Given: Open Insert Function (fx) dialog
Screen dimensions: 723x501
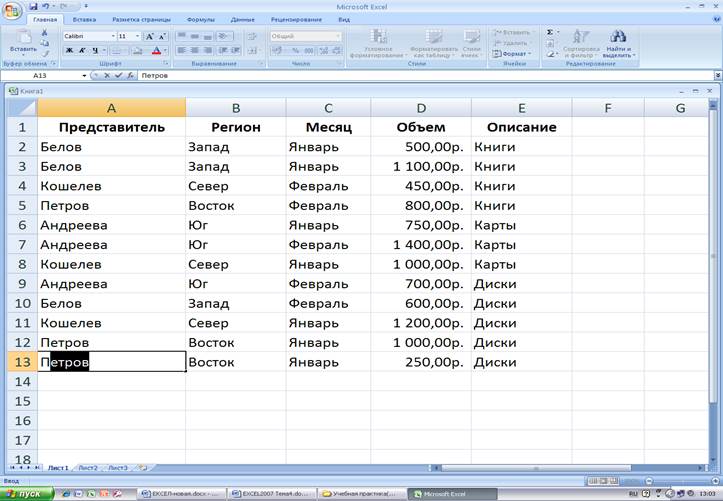Looking at the screenshot, I should pos(128,75).
